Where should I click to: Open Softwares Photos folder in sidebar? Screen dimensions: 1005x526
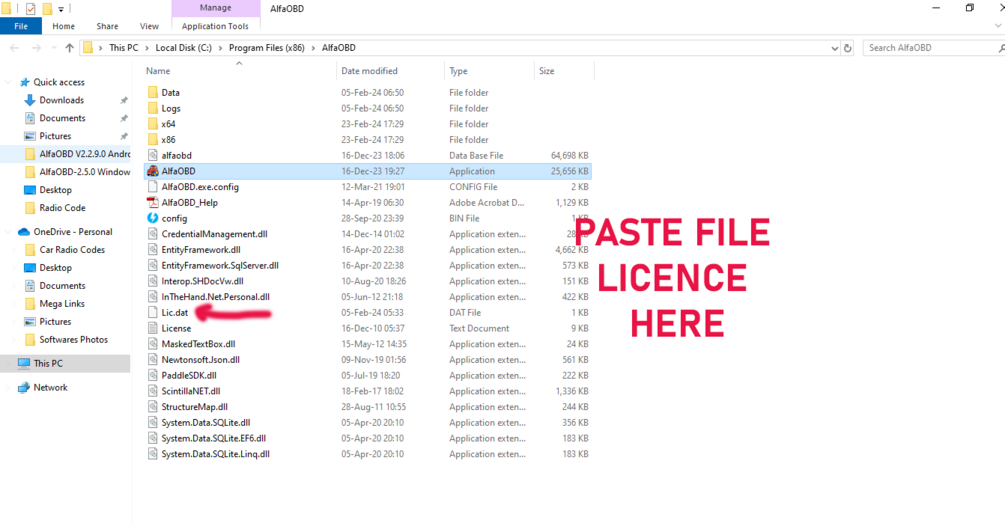(x=66, y=340)
